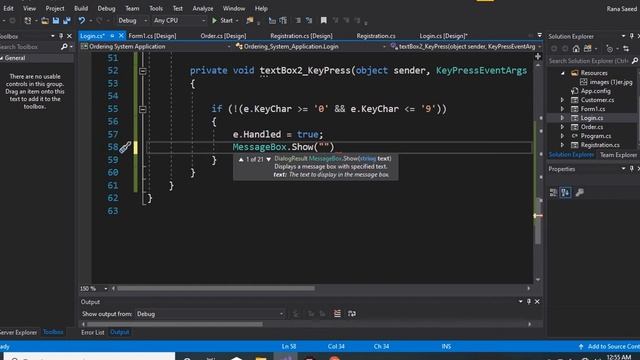Click the Property Pages wrench icon
640x360 pixels.
[579, 192]
